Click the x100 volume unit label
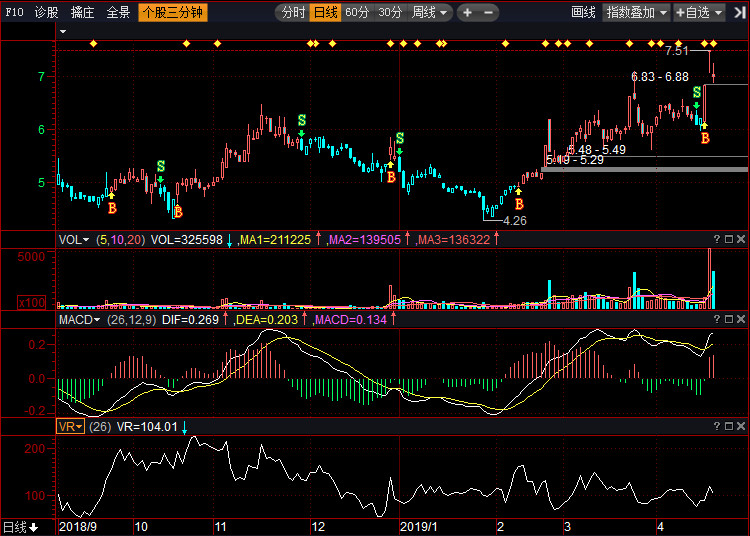This screenshot has height=536, width=750. pyautogui.click(x=32, y=302)
